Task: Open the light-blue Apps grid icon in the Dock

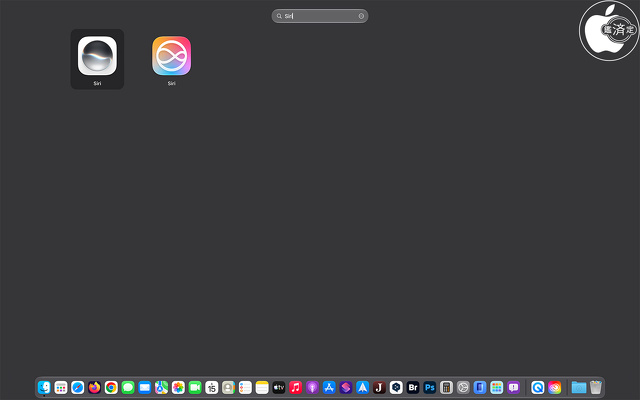Action: click(496, 387)
